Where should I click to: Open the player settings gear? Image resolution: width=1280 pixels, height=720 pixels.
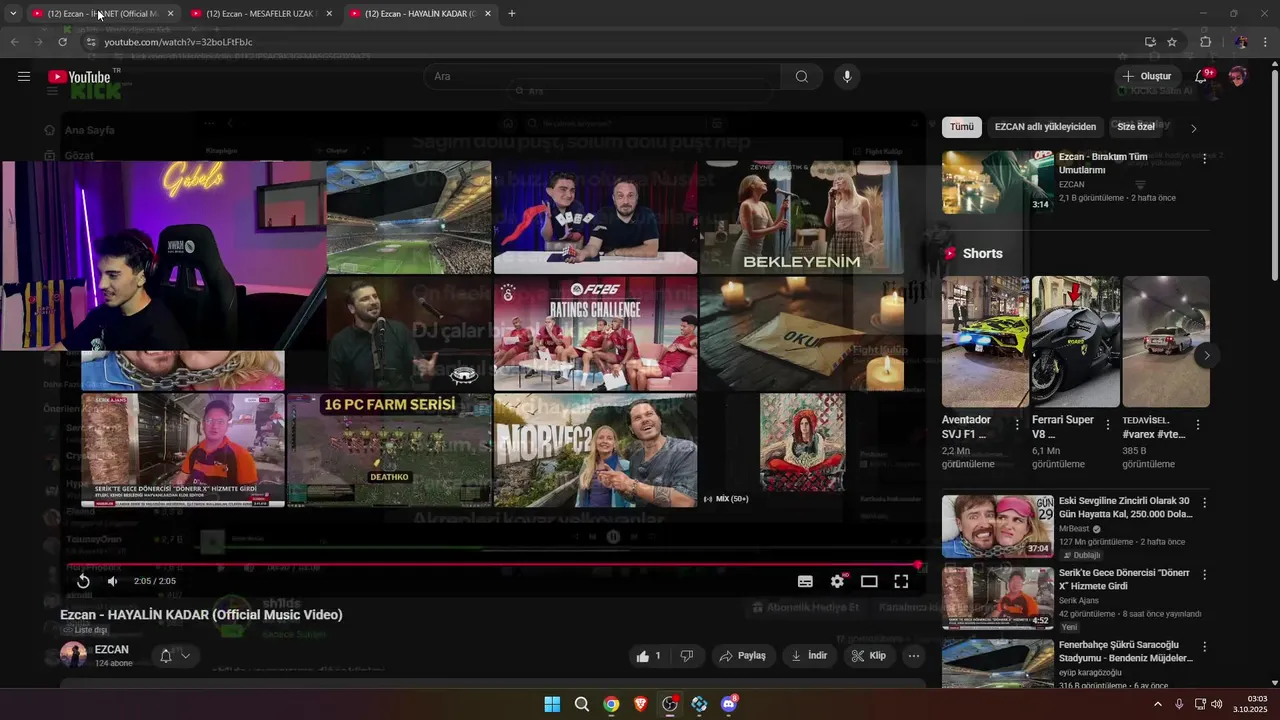coord(837,581)
